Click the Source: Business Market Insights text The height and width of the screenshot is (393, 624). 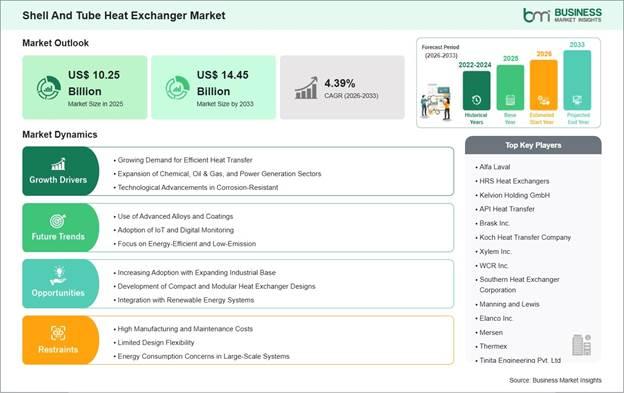(x=556, y=380)
